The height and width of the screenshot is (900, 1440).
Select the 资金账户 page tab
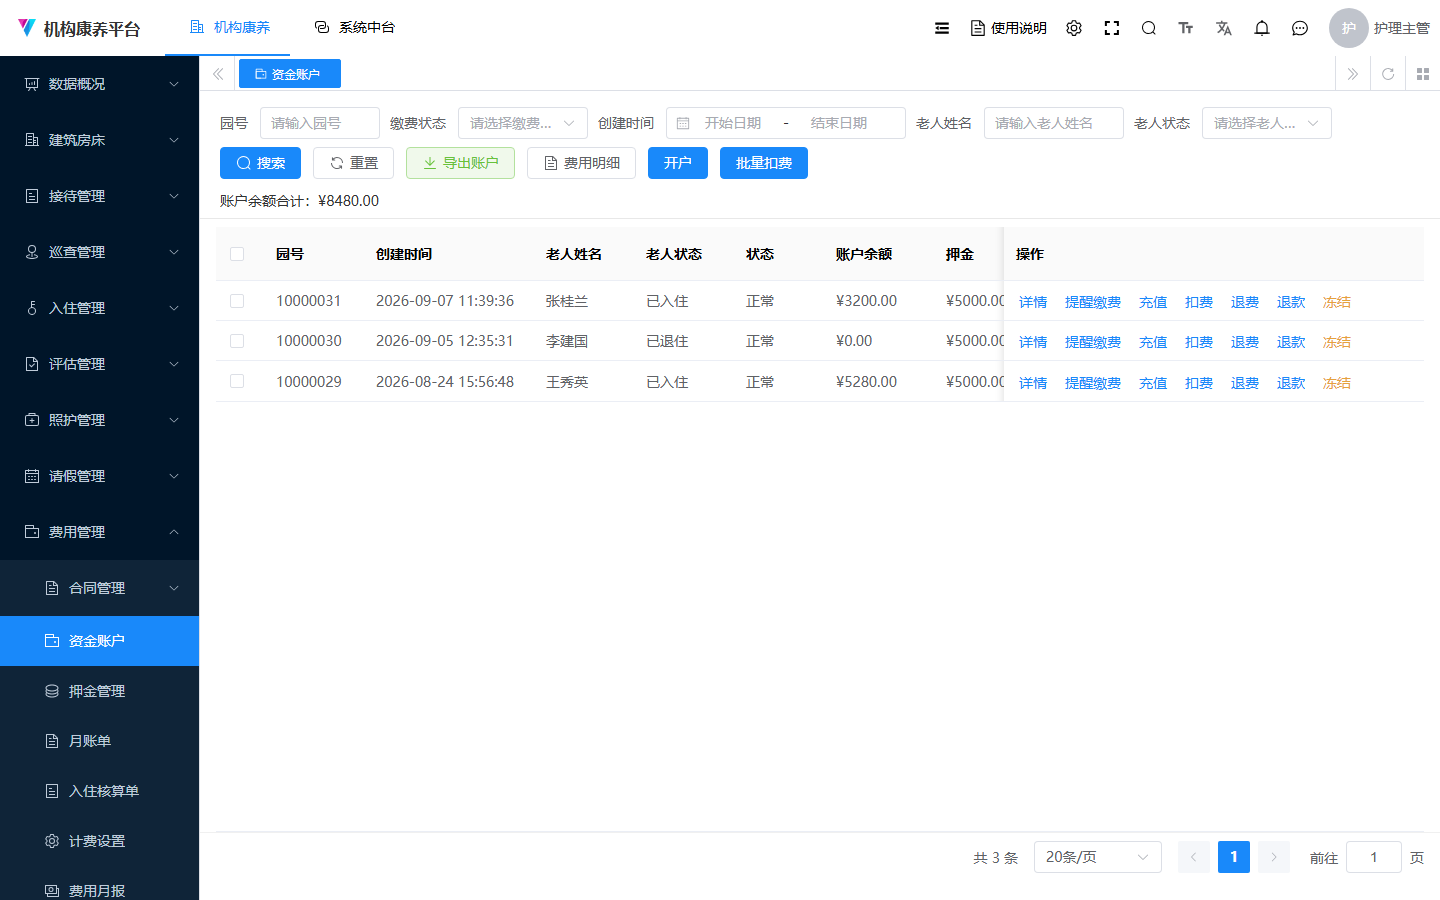click(x=289, y=74)
